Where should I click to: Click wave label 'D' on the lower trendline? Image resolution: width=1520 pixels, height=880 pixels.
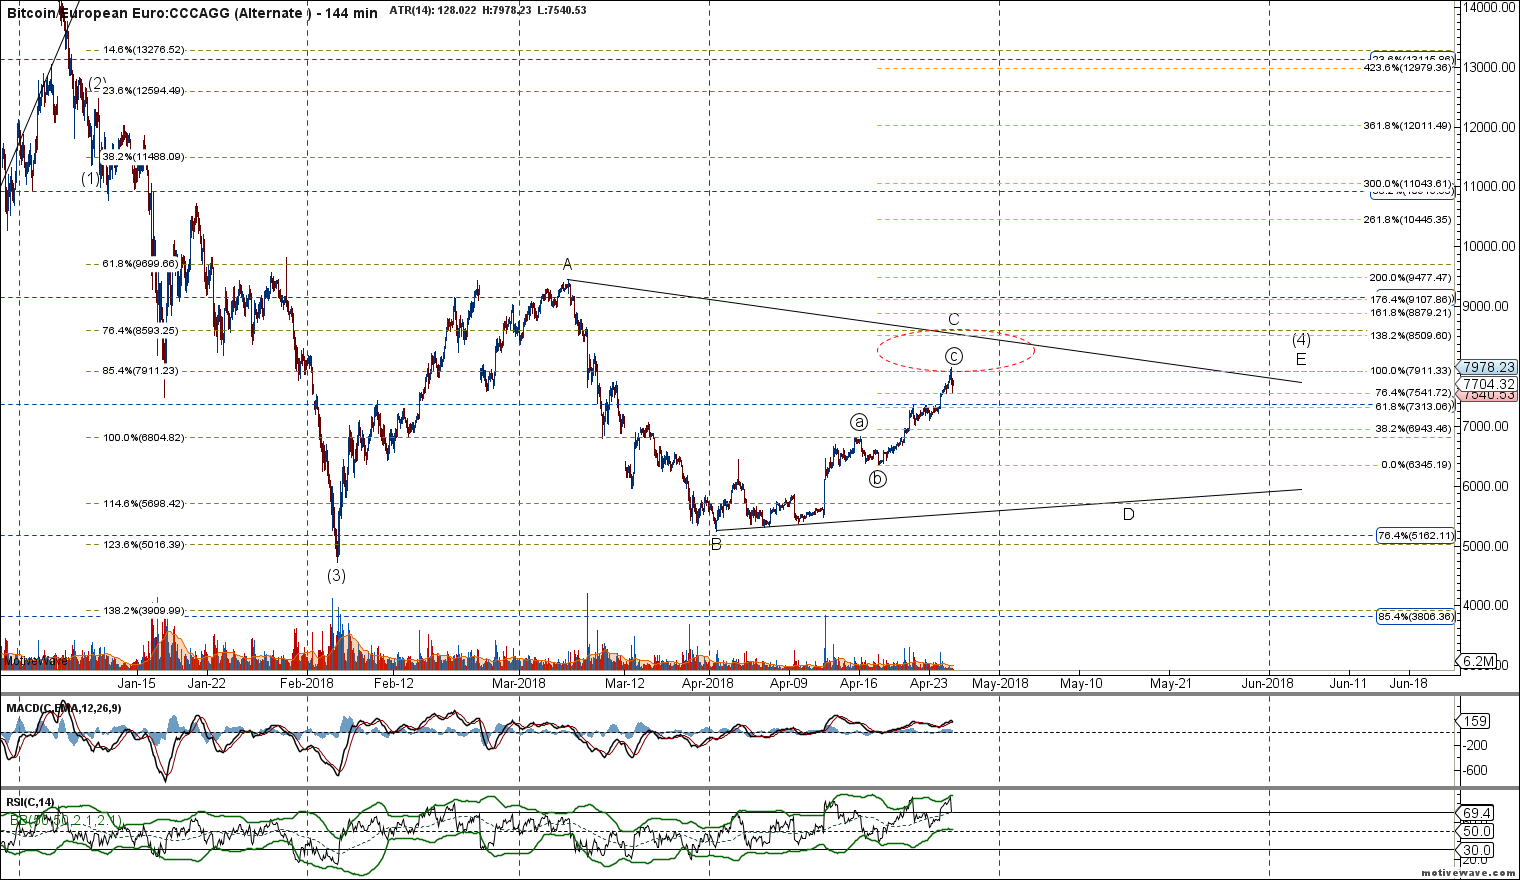1128,514
